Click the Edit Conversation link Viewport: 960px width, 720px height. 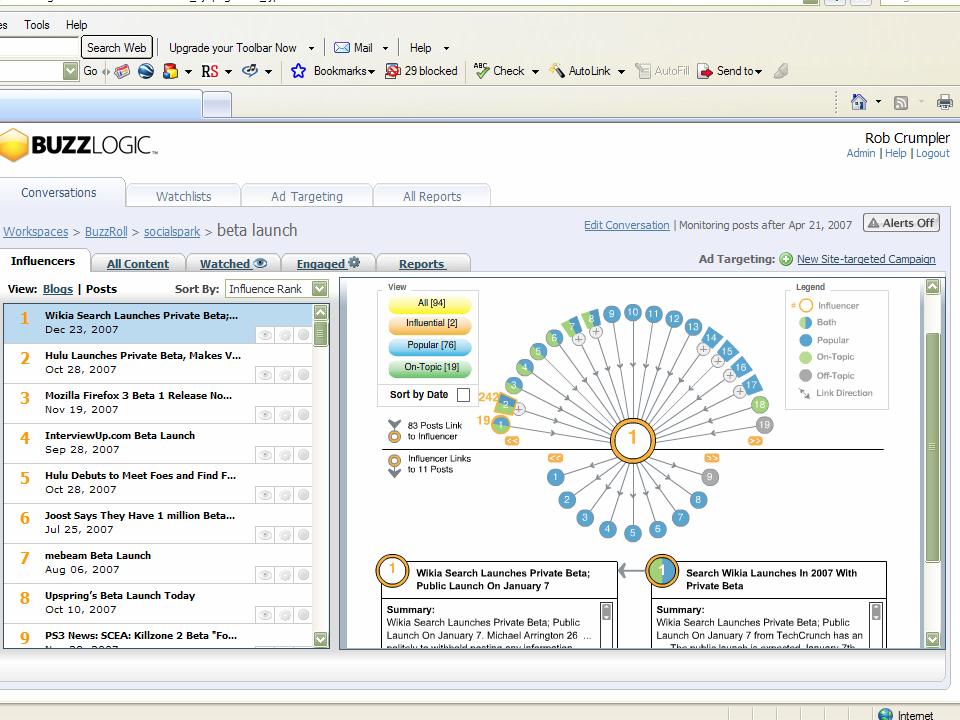(626, 225)
